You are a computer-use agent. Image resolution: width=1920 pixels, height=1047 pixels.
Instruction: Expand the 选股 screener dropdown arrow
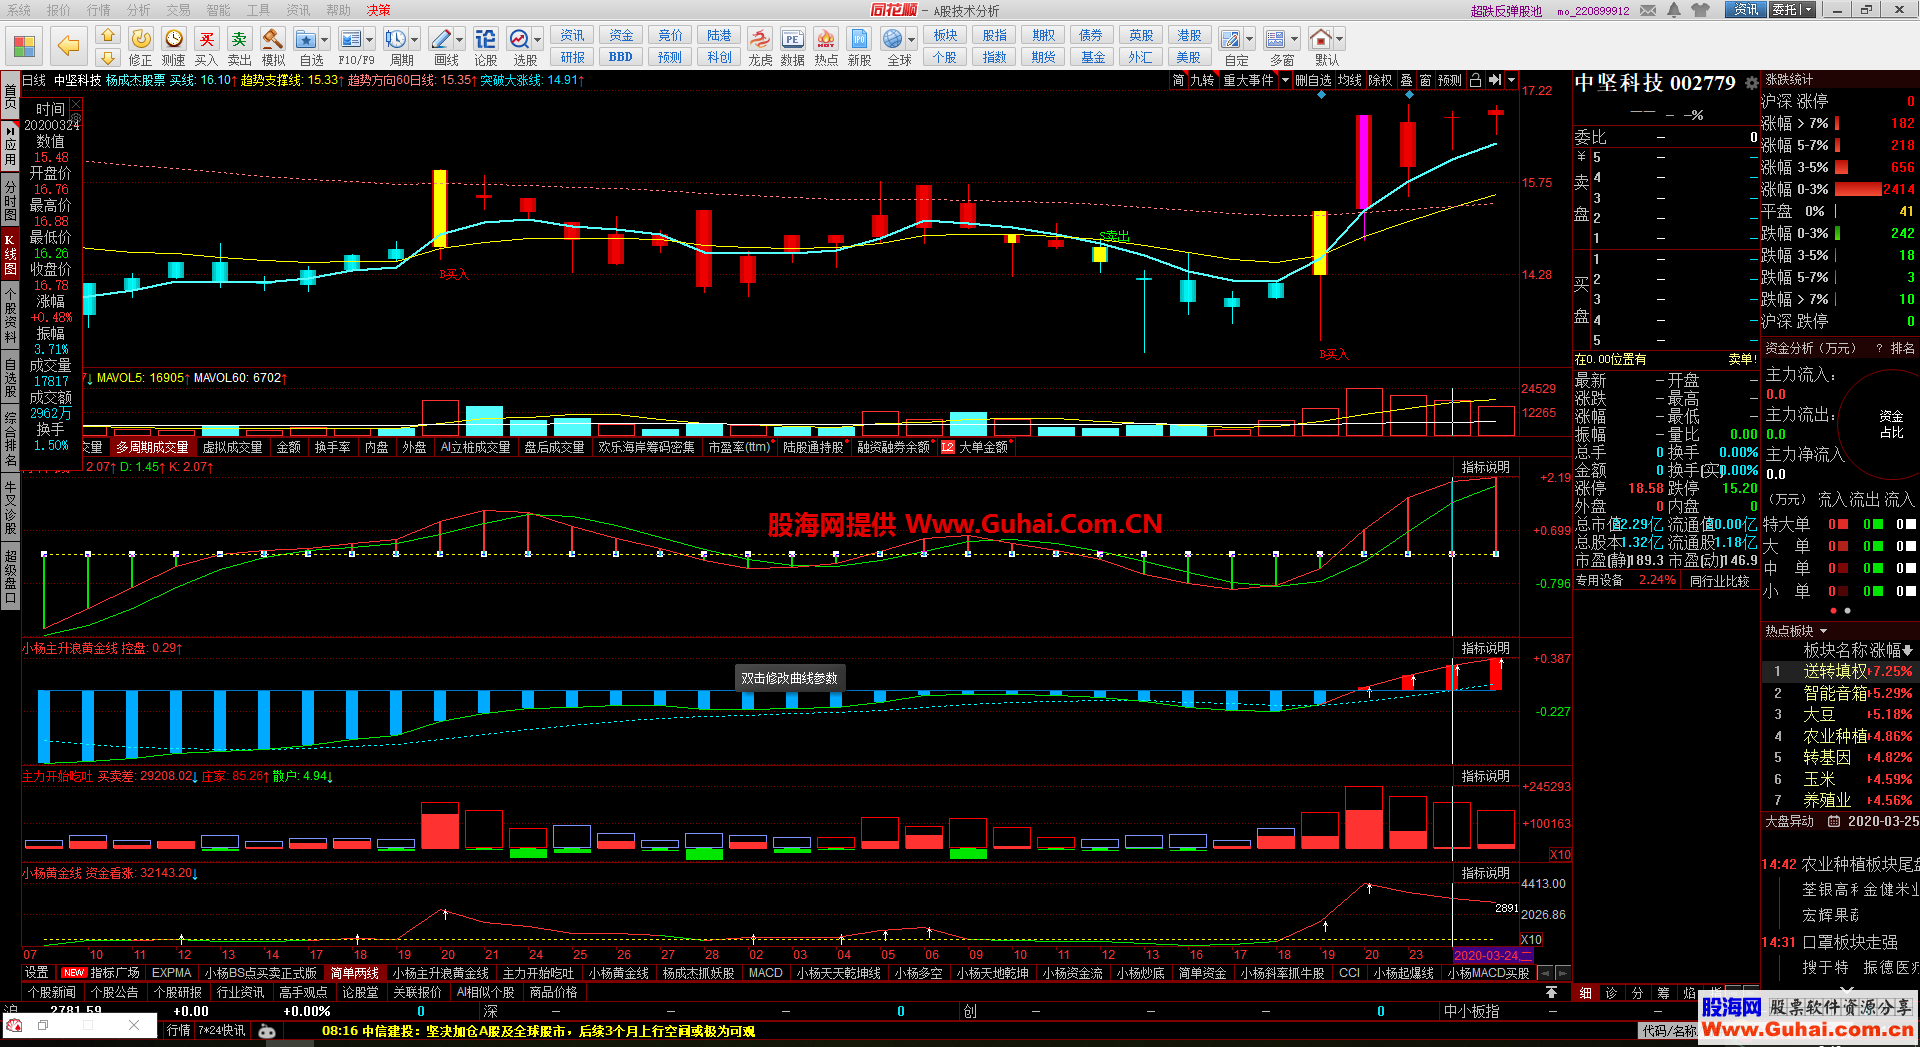538,40
